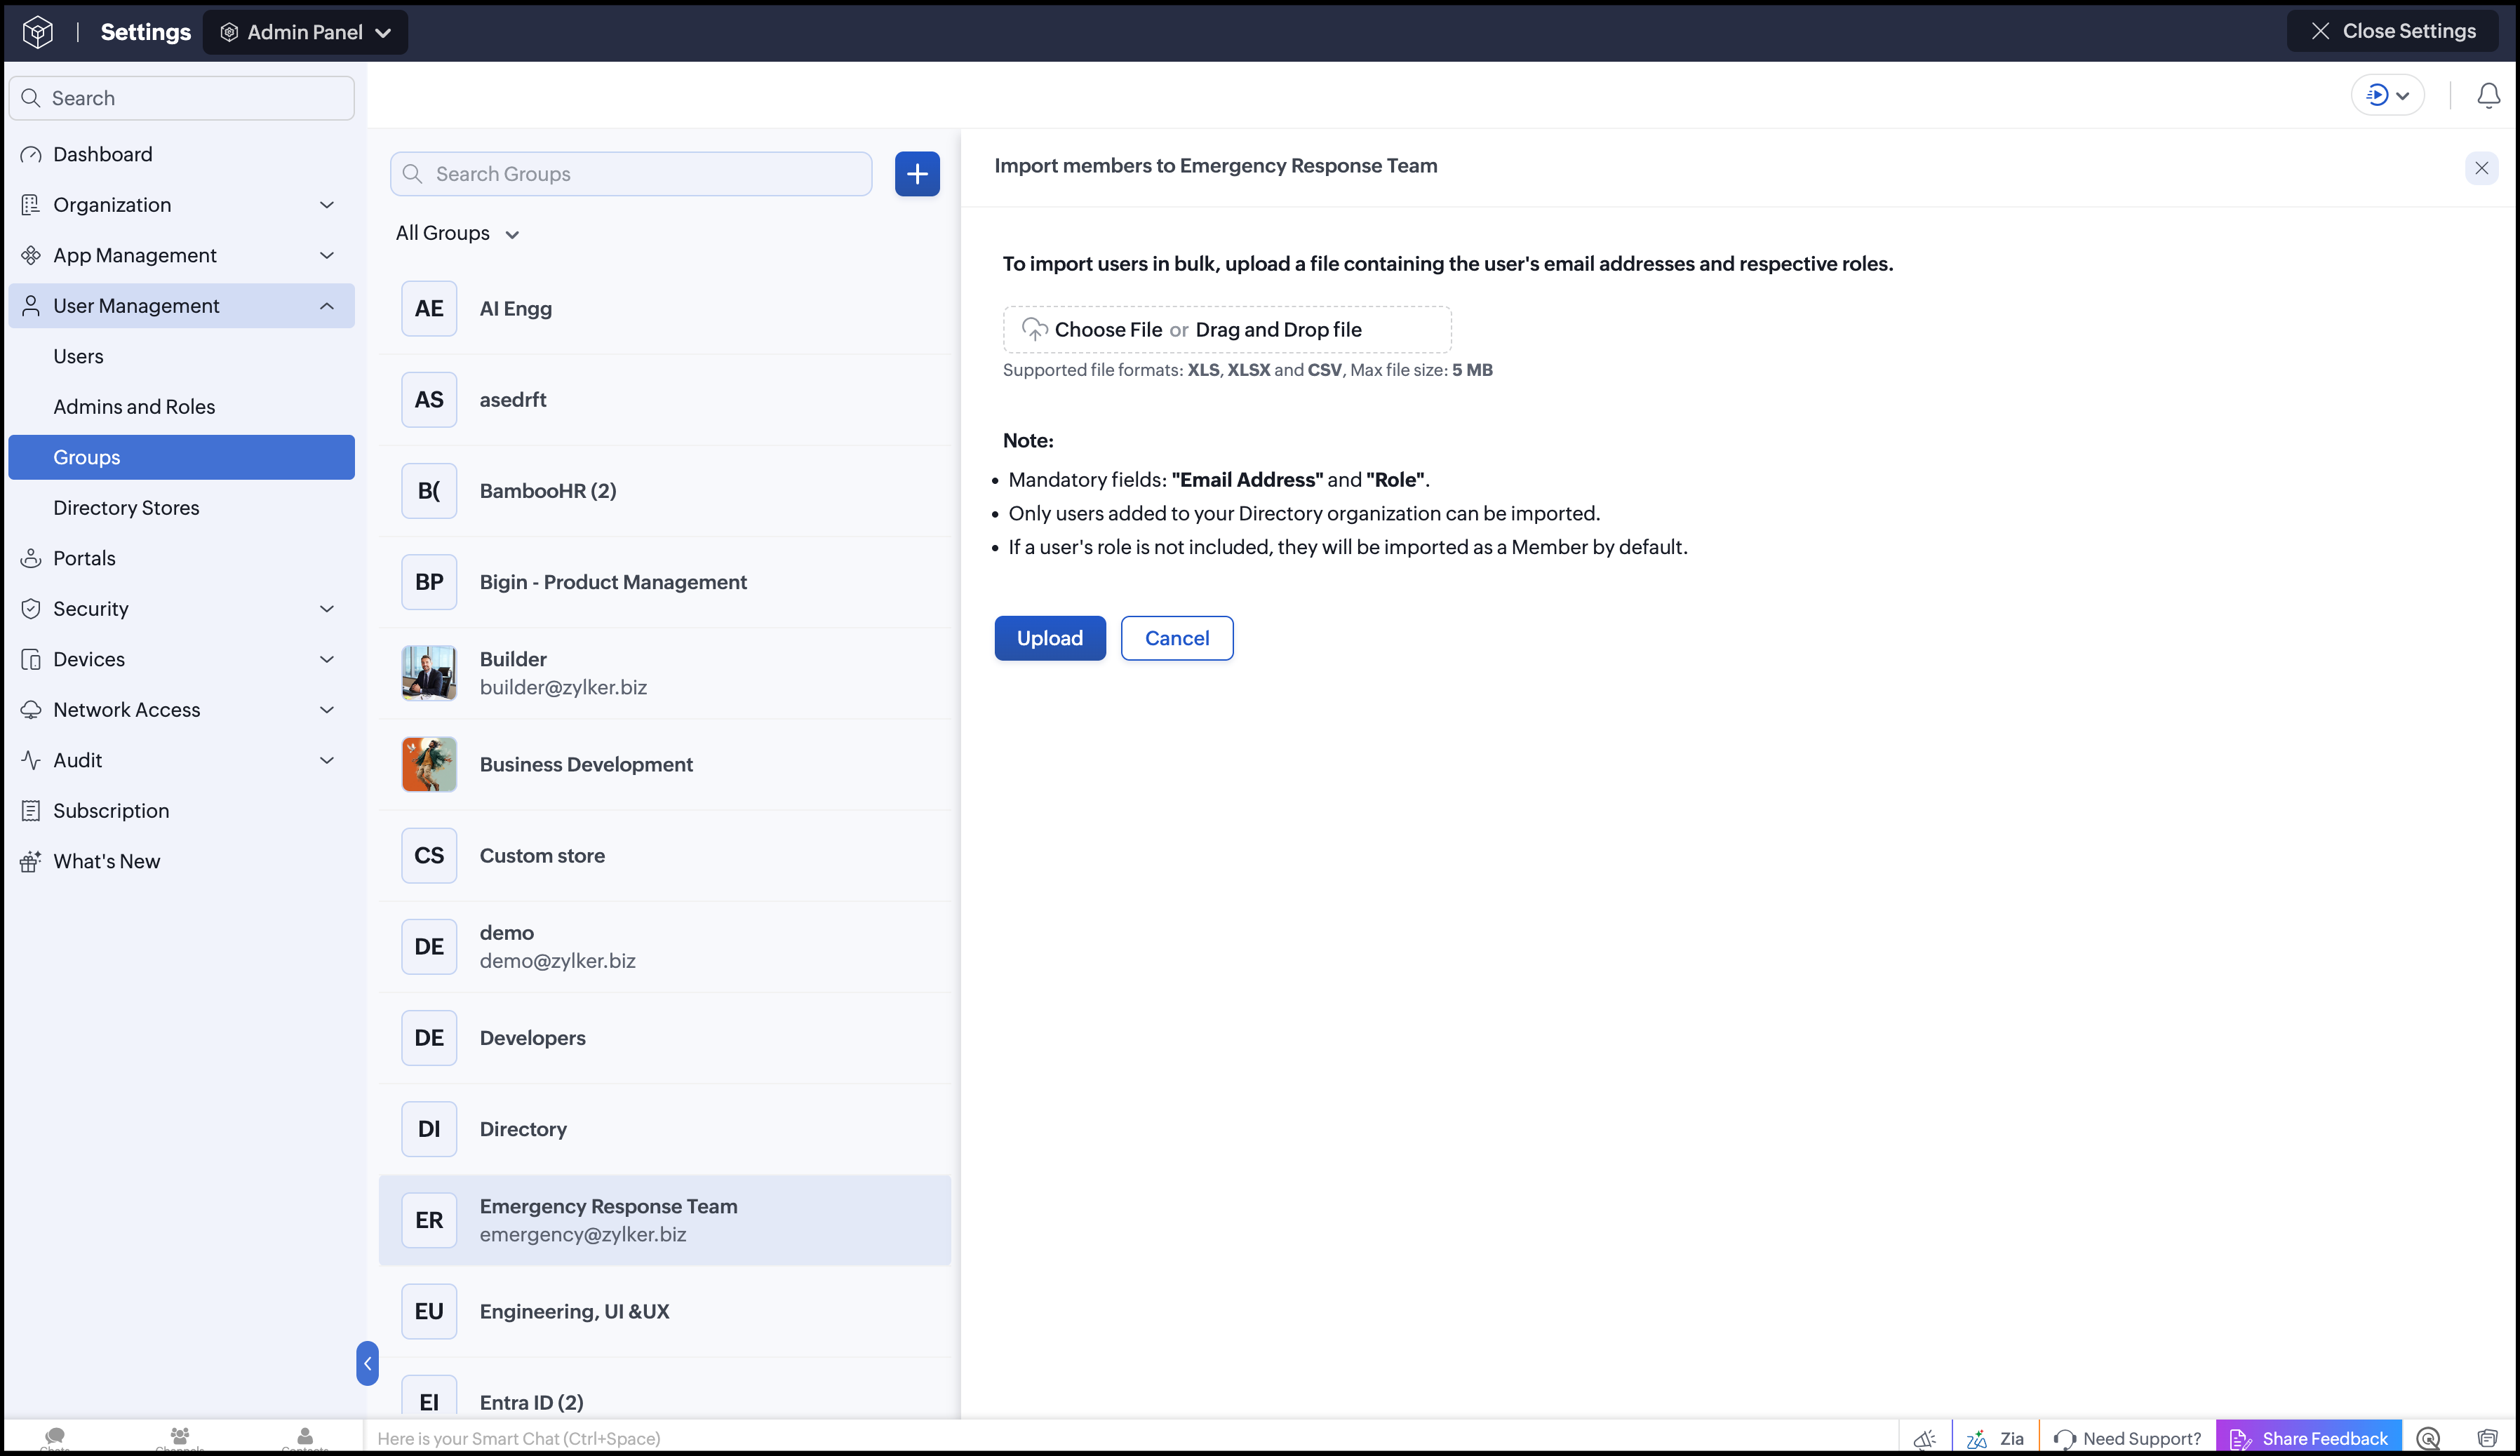This screenshot has width=2520, height=1456.
Task: Click the @ mentions icon in bottom bar
Action: pos(2428,1439)
